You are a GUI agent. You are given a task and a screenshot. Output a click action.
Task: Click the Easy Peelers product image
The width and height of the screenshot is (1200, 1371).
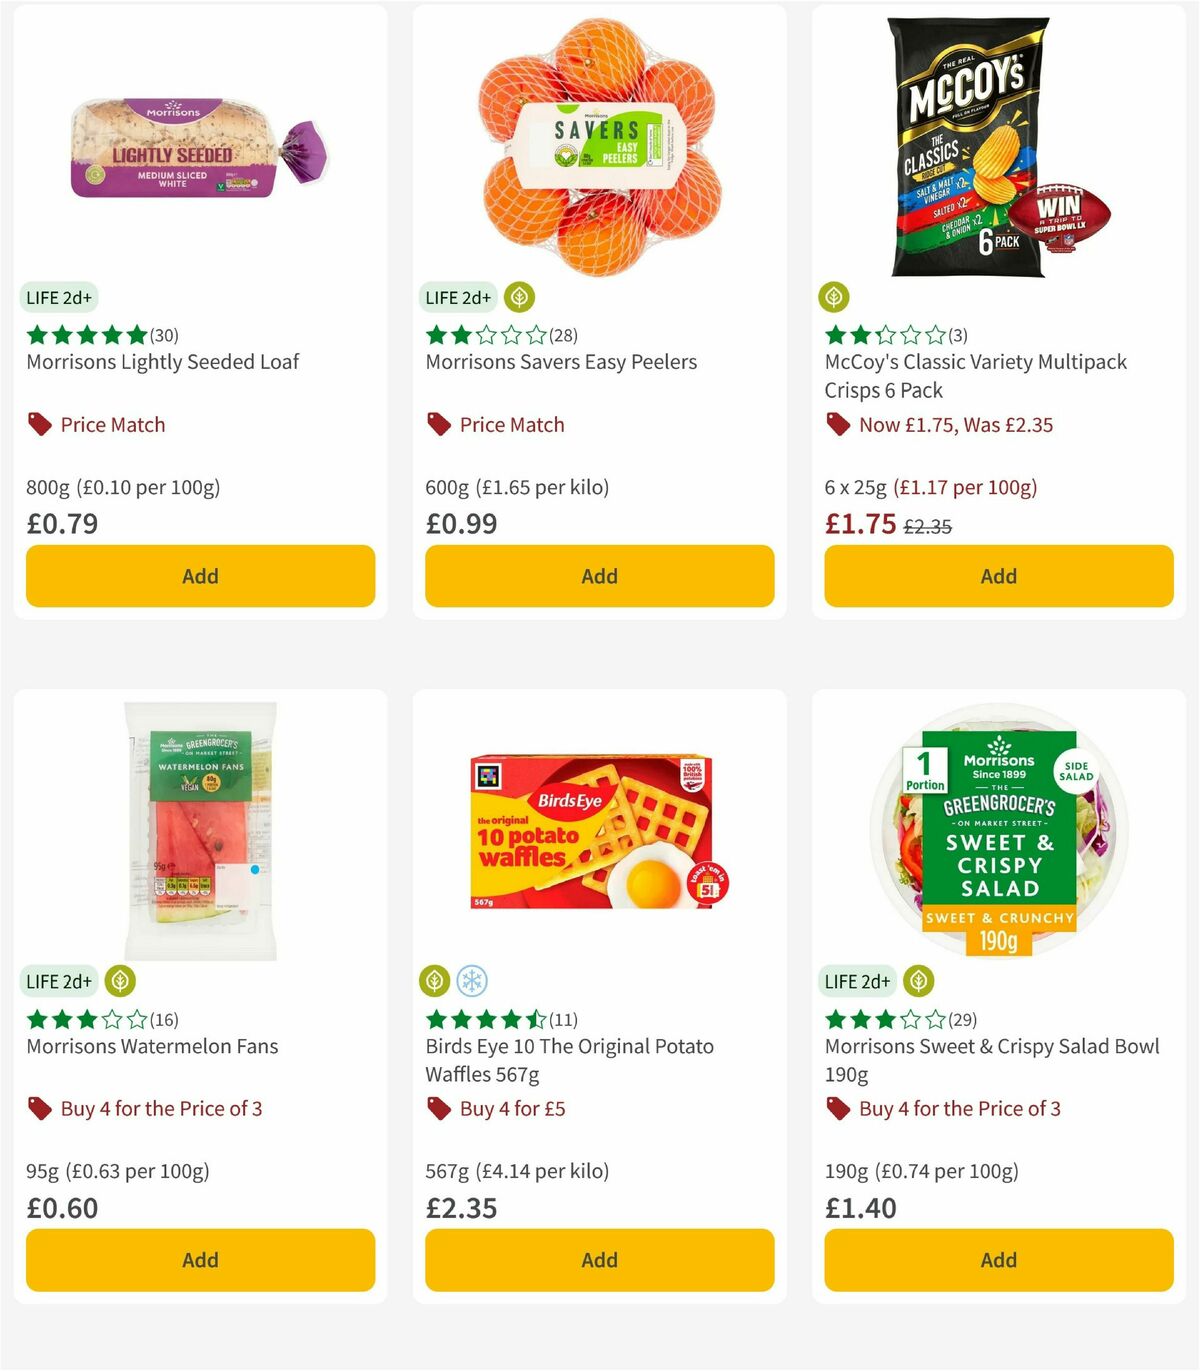(x=598, y=147)
